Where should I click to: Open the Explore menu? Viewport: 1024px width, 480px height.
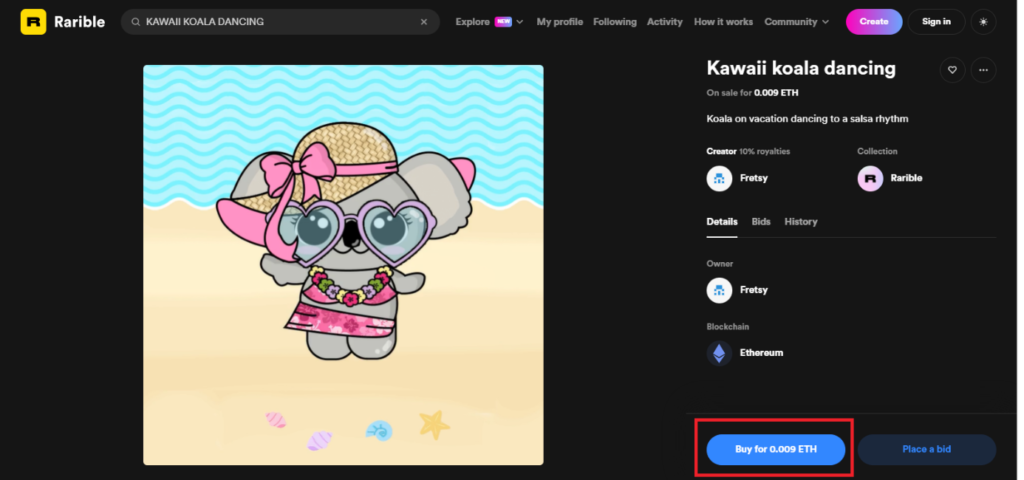tap(473, 22)
